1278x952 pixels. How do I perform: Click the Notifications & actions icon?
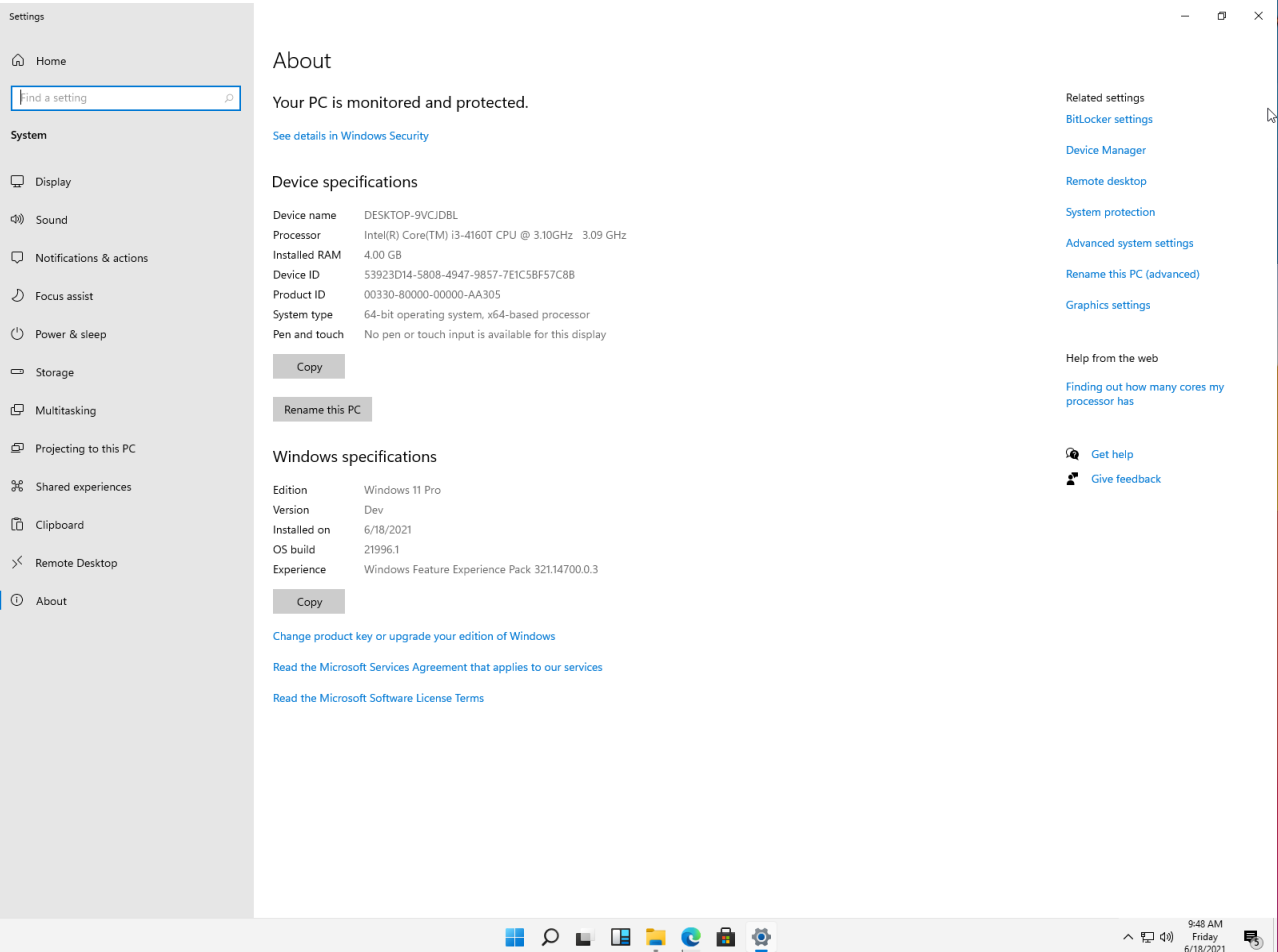(17, 258)
